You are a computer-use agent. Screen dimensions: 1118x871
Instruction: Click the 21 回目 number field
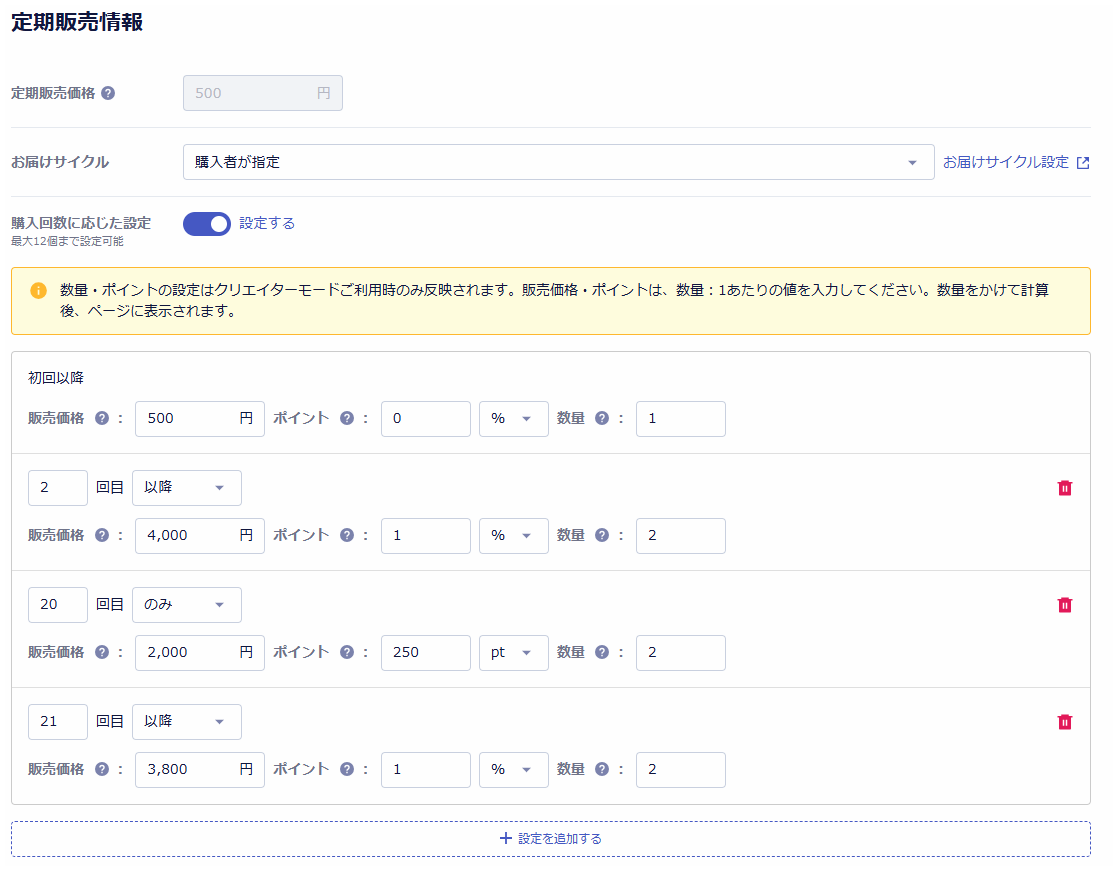(x=57, y=722)
